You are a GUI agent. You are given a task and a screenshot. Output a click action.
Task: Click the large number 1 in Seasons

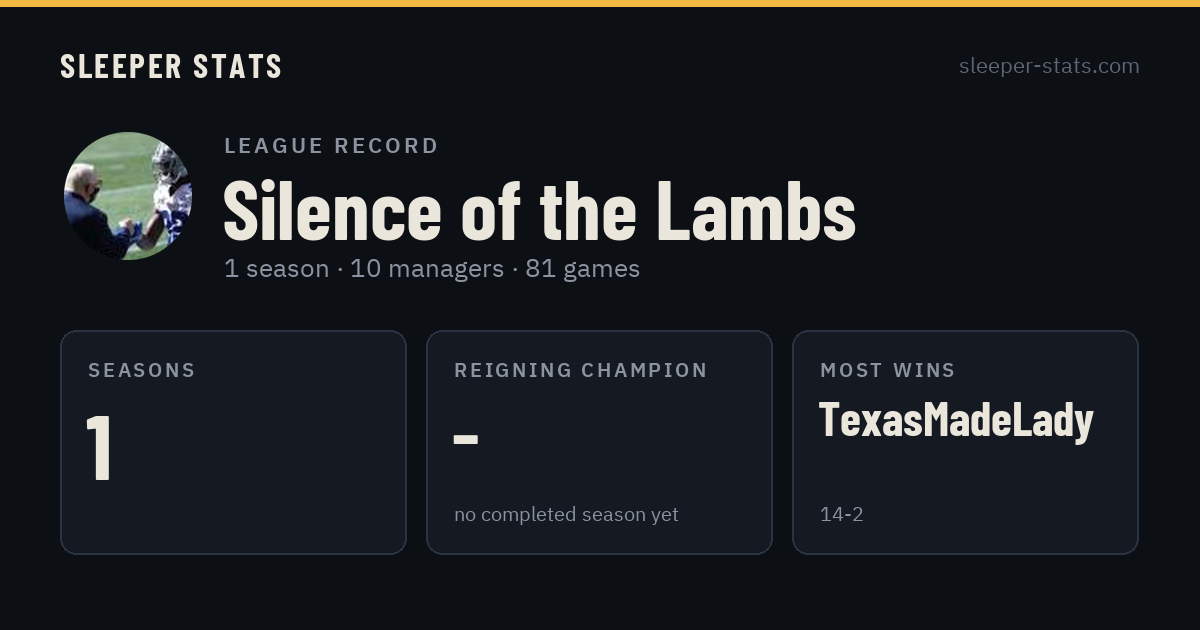pos(99,447)
